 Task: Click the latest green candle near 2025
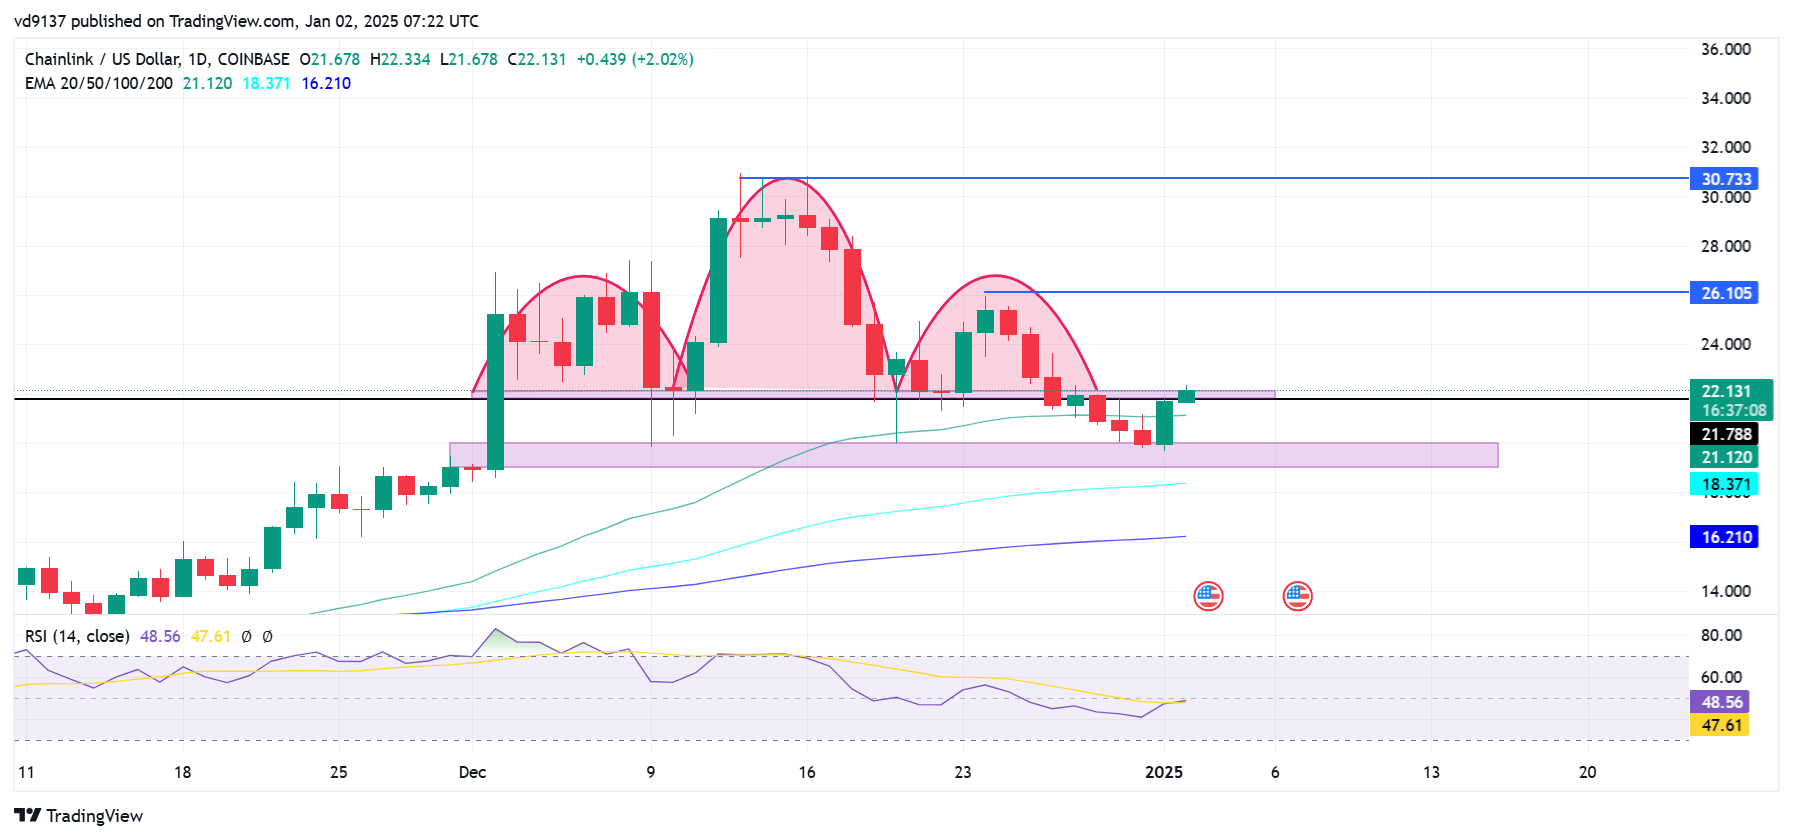point(1186,395)
